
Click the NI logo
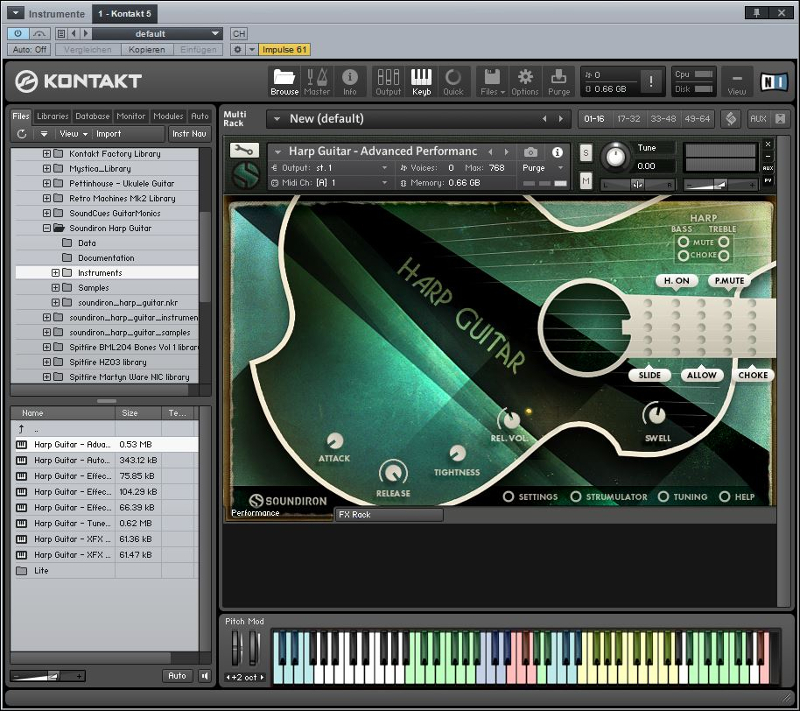(x=772, y=82)
